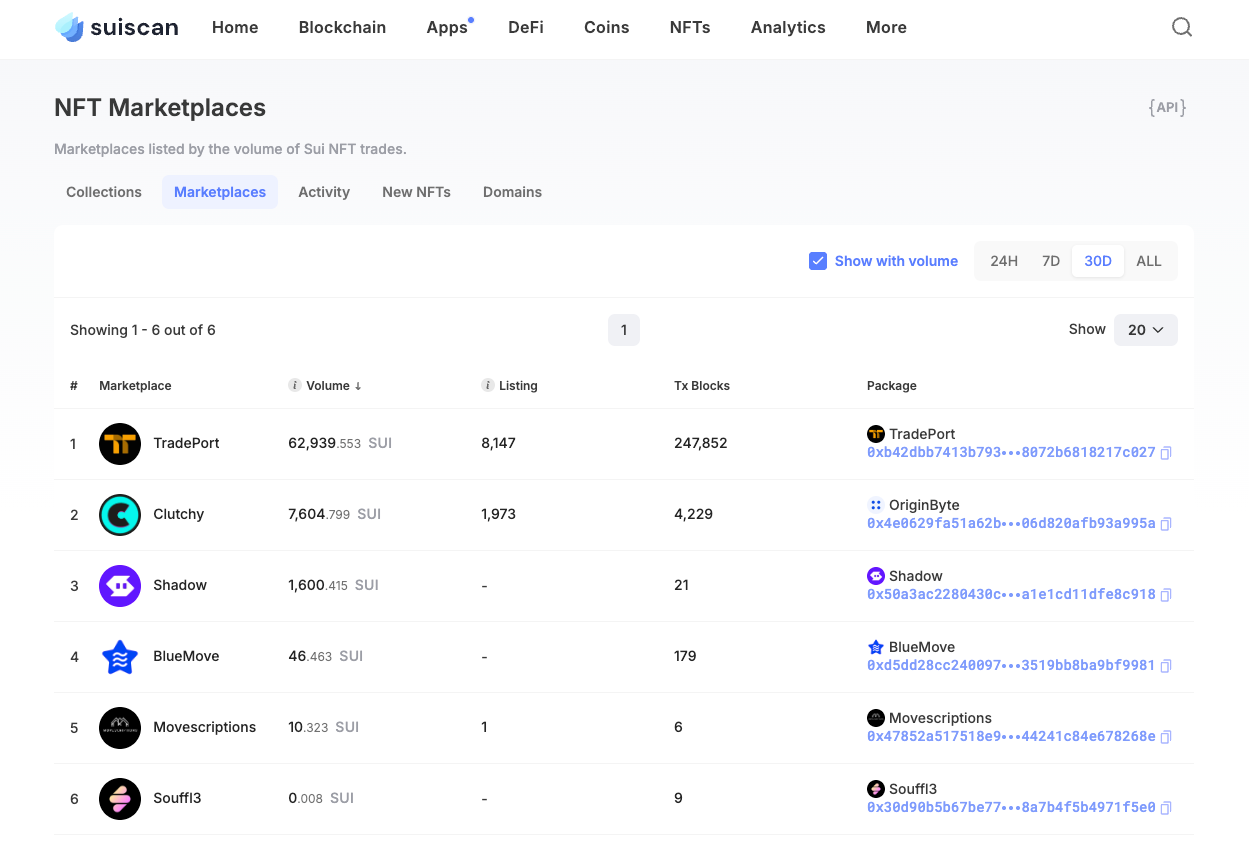
Task: Click the Movescriptions marketplace logo
Action: click(x=120, y=727)
